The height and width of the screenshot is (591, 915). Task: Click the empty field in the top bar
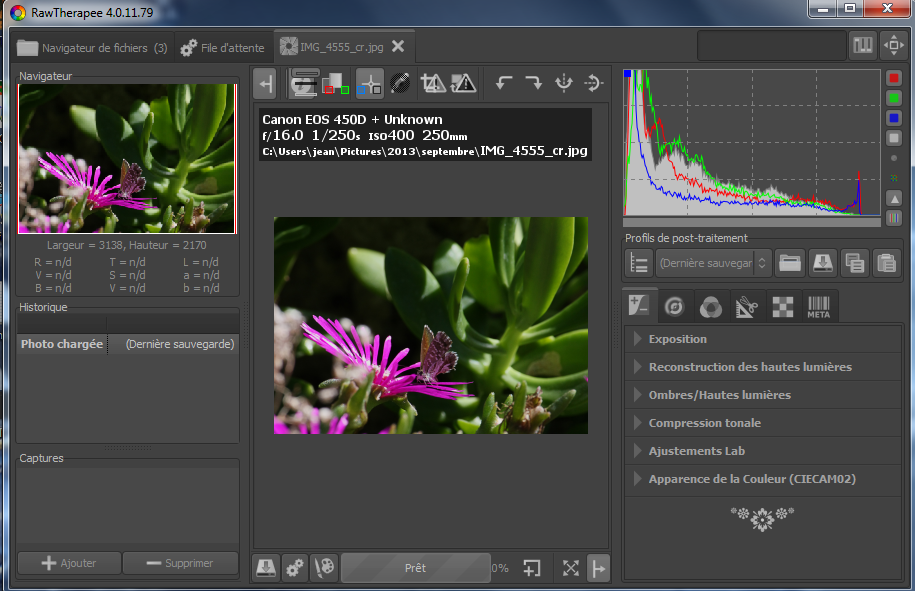click(x=771, y=46)
